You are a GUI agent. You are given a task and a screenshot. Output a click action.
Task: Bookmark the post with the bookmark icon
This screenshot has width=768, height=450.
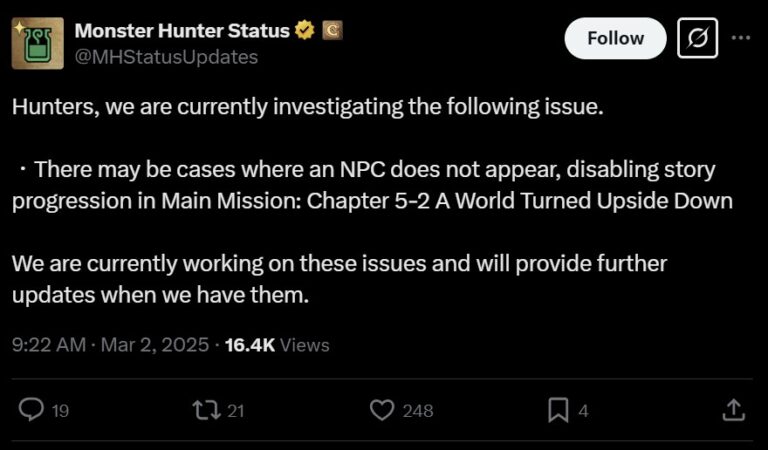pyautogui.click(x=558, y=409)
